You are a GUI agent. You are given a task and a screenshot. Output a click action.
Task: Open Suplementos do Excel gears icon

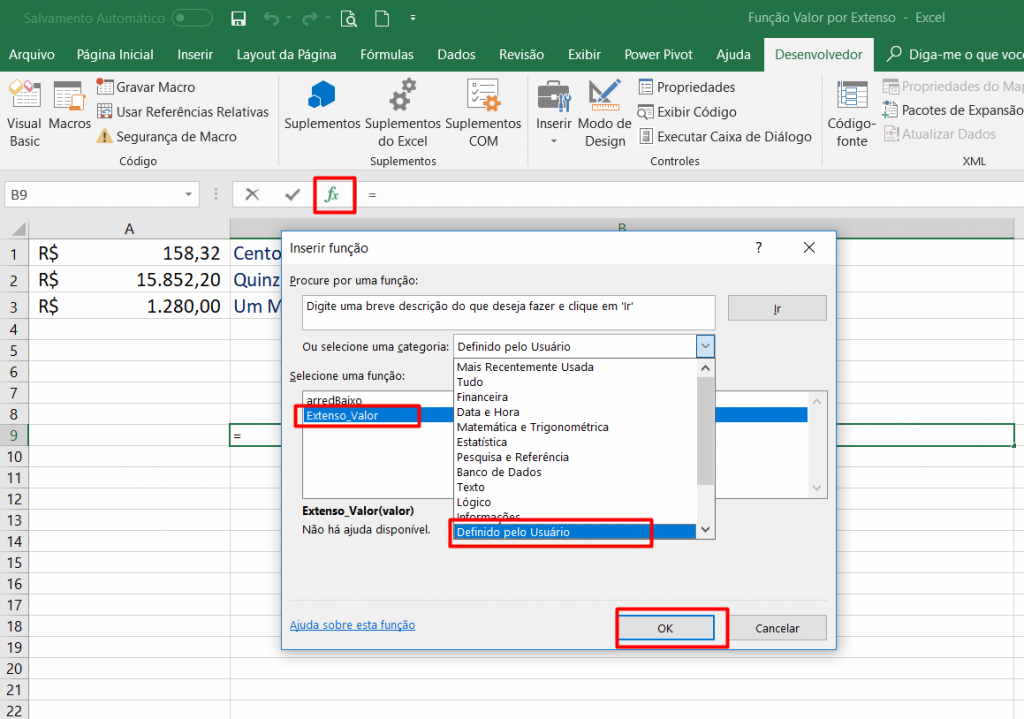tap(403, 114)
